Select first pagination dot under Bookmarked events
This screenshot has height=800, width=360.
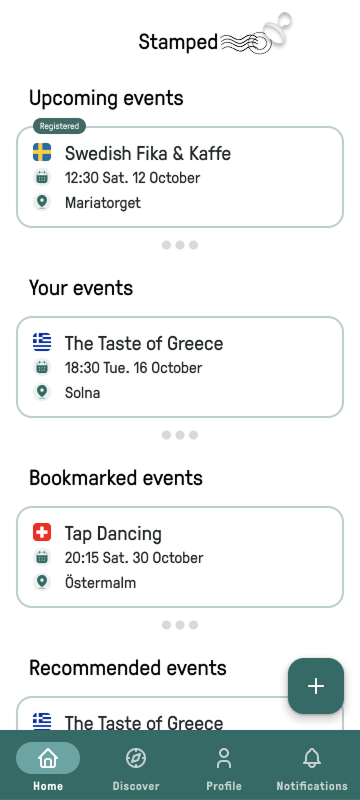click(x=166, y=625)
